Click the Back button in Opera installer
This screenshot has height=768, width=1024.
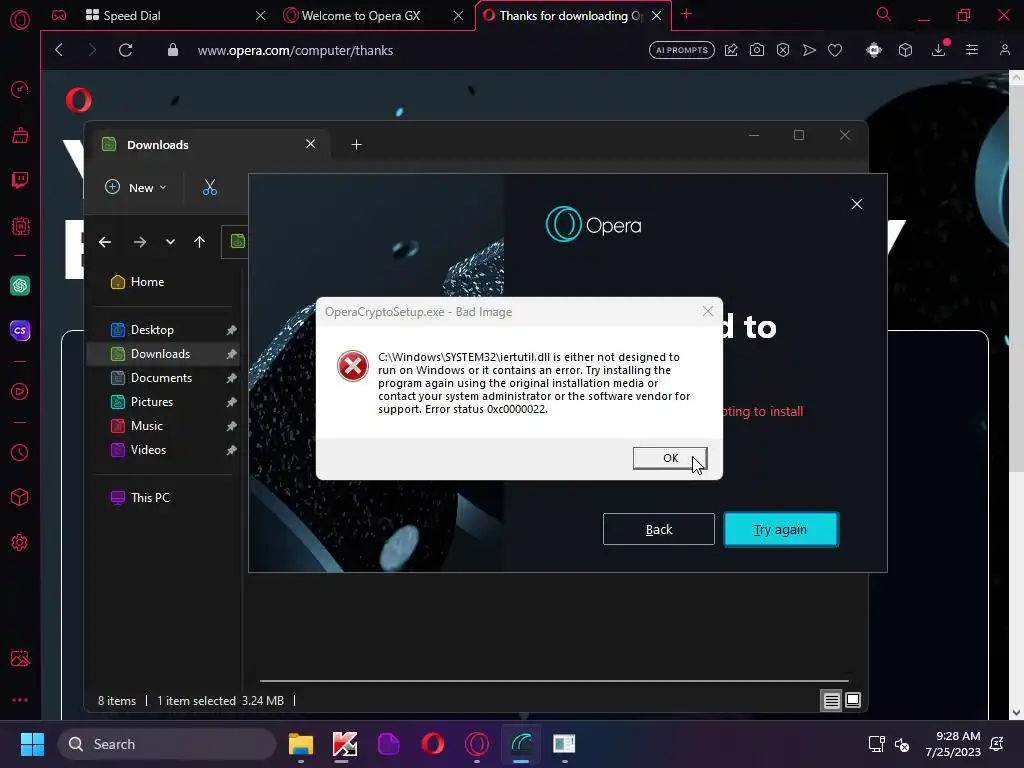tap(658, 529)
